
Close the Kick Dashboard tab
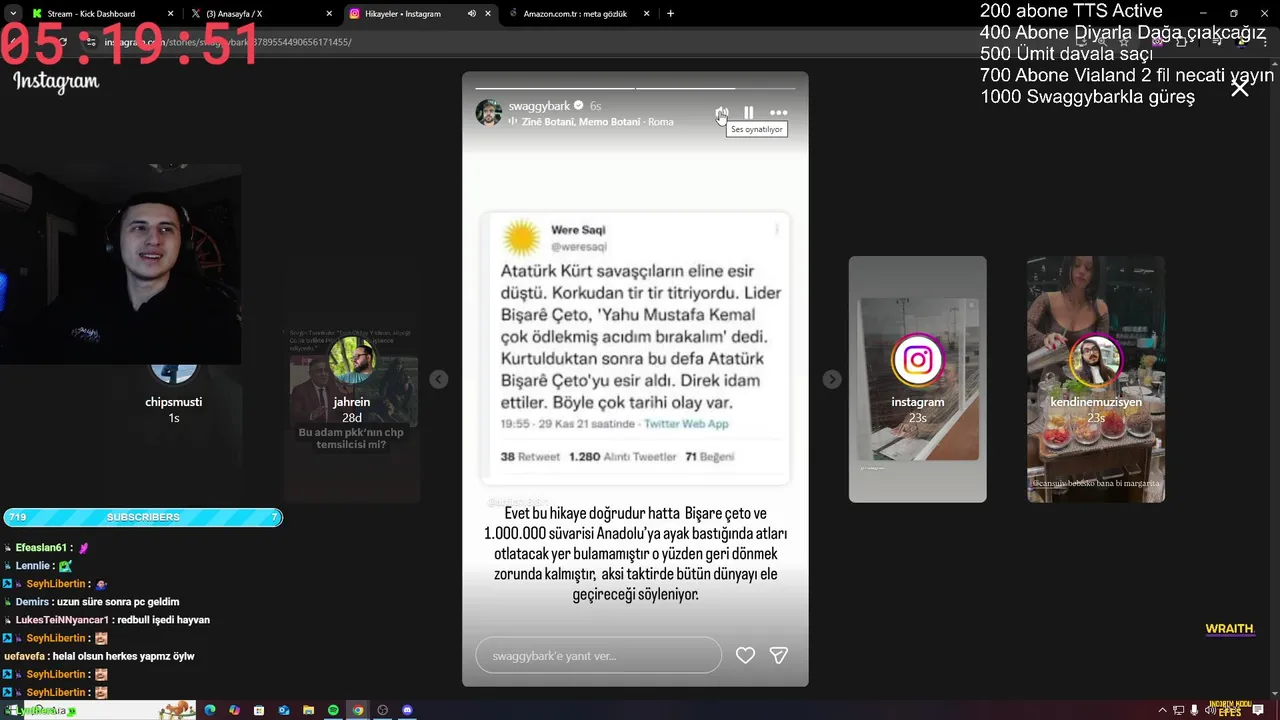tap(170, 14)
